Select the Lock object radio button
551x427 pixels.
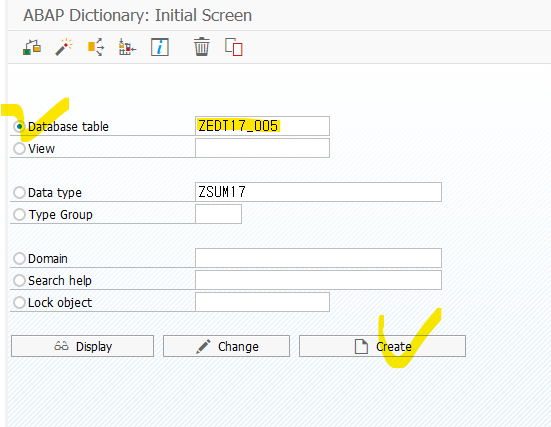pyautogui.click(x=19, y=303)
